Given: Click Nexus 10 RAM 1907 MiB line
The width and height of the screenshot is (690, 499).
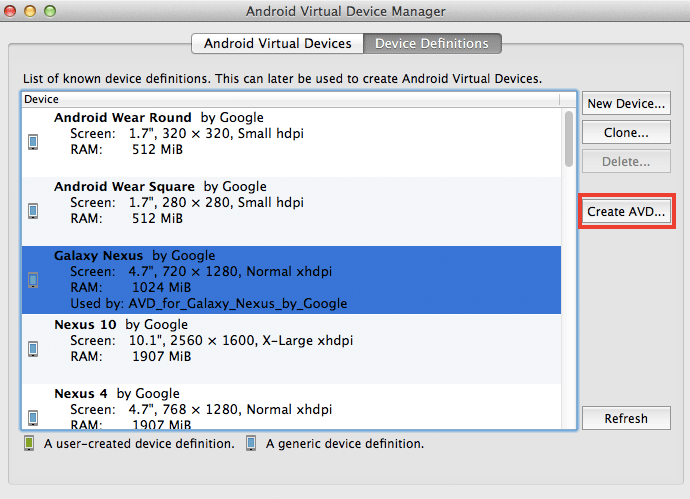Looking at the screenshot, I should coord(131,356).
